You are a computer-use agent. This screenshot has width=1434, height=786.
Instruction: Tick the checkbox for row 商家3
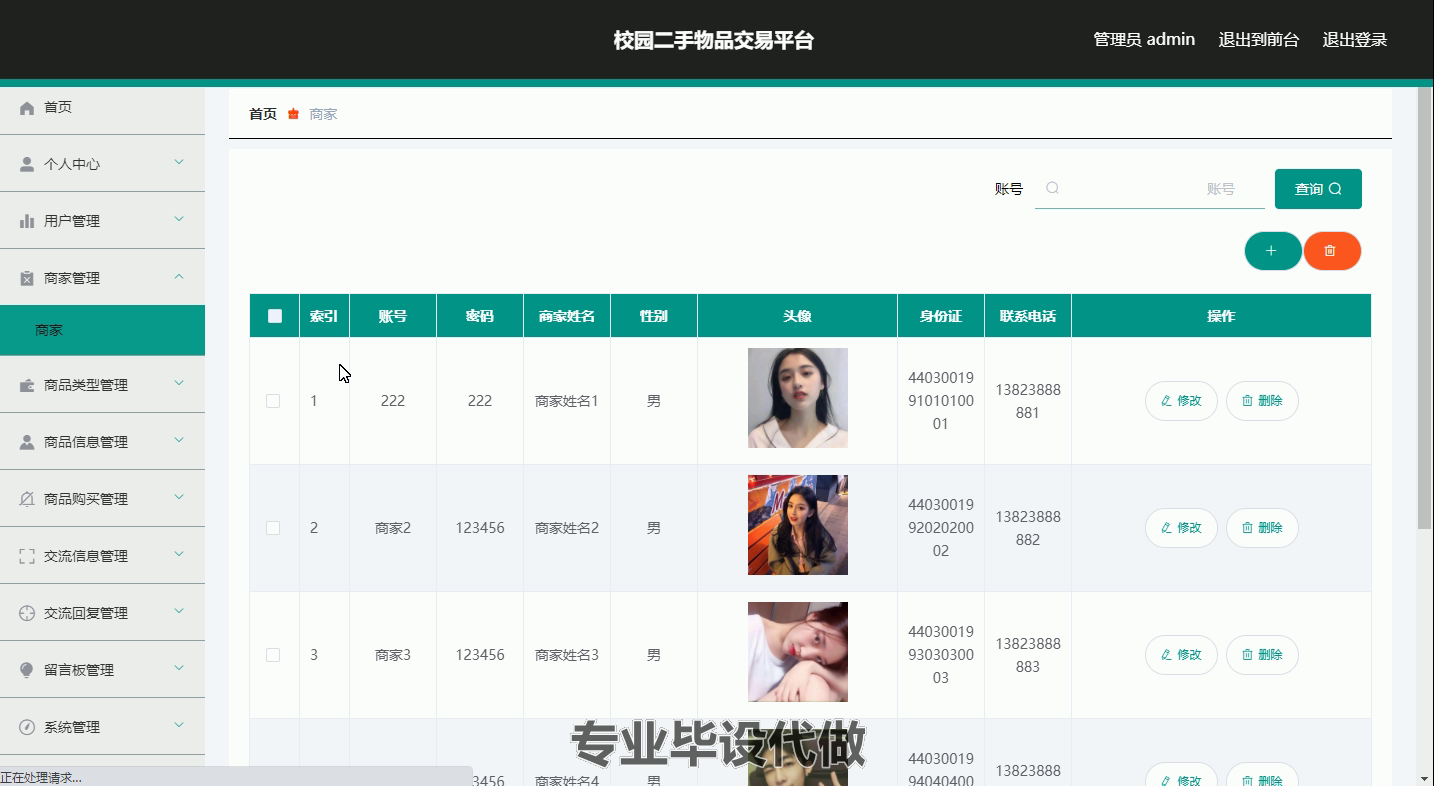tap(273, 655)
